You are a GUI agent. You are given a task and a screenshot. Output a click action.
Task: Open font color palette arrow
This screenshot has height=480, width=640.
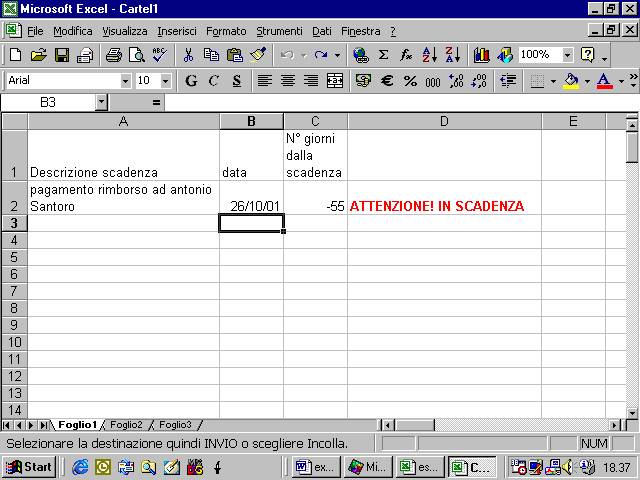(x=621, y=81)
